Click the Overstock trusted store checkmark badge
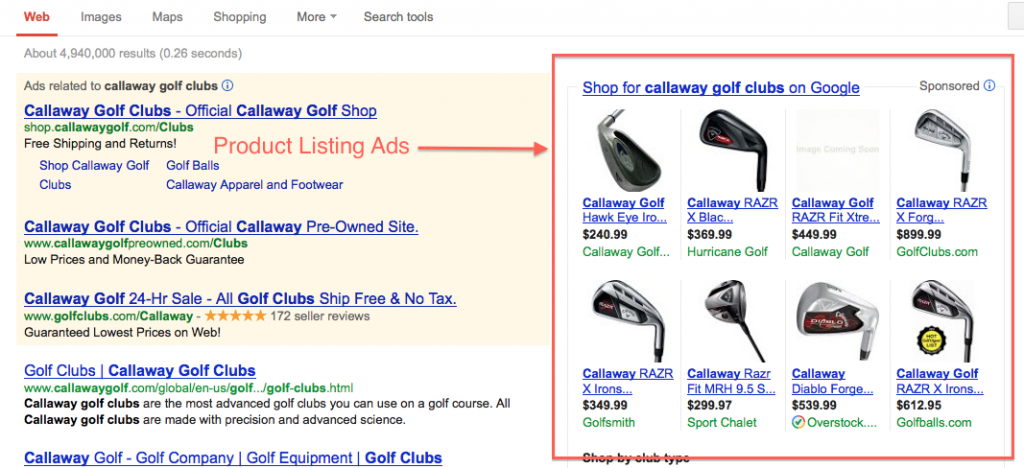Image resolution: width=1024 pixels, height=468 pixels. pyautogui.click(x=798, y=422)
